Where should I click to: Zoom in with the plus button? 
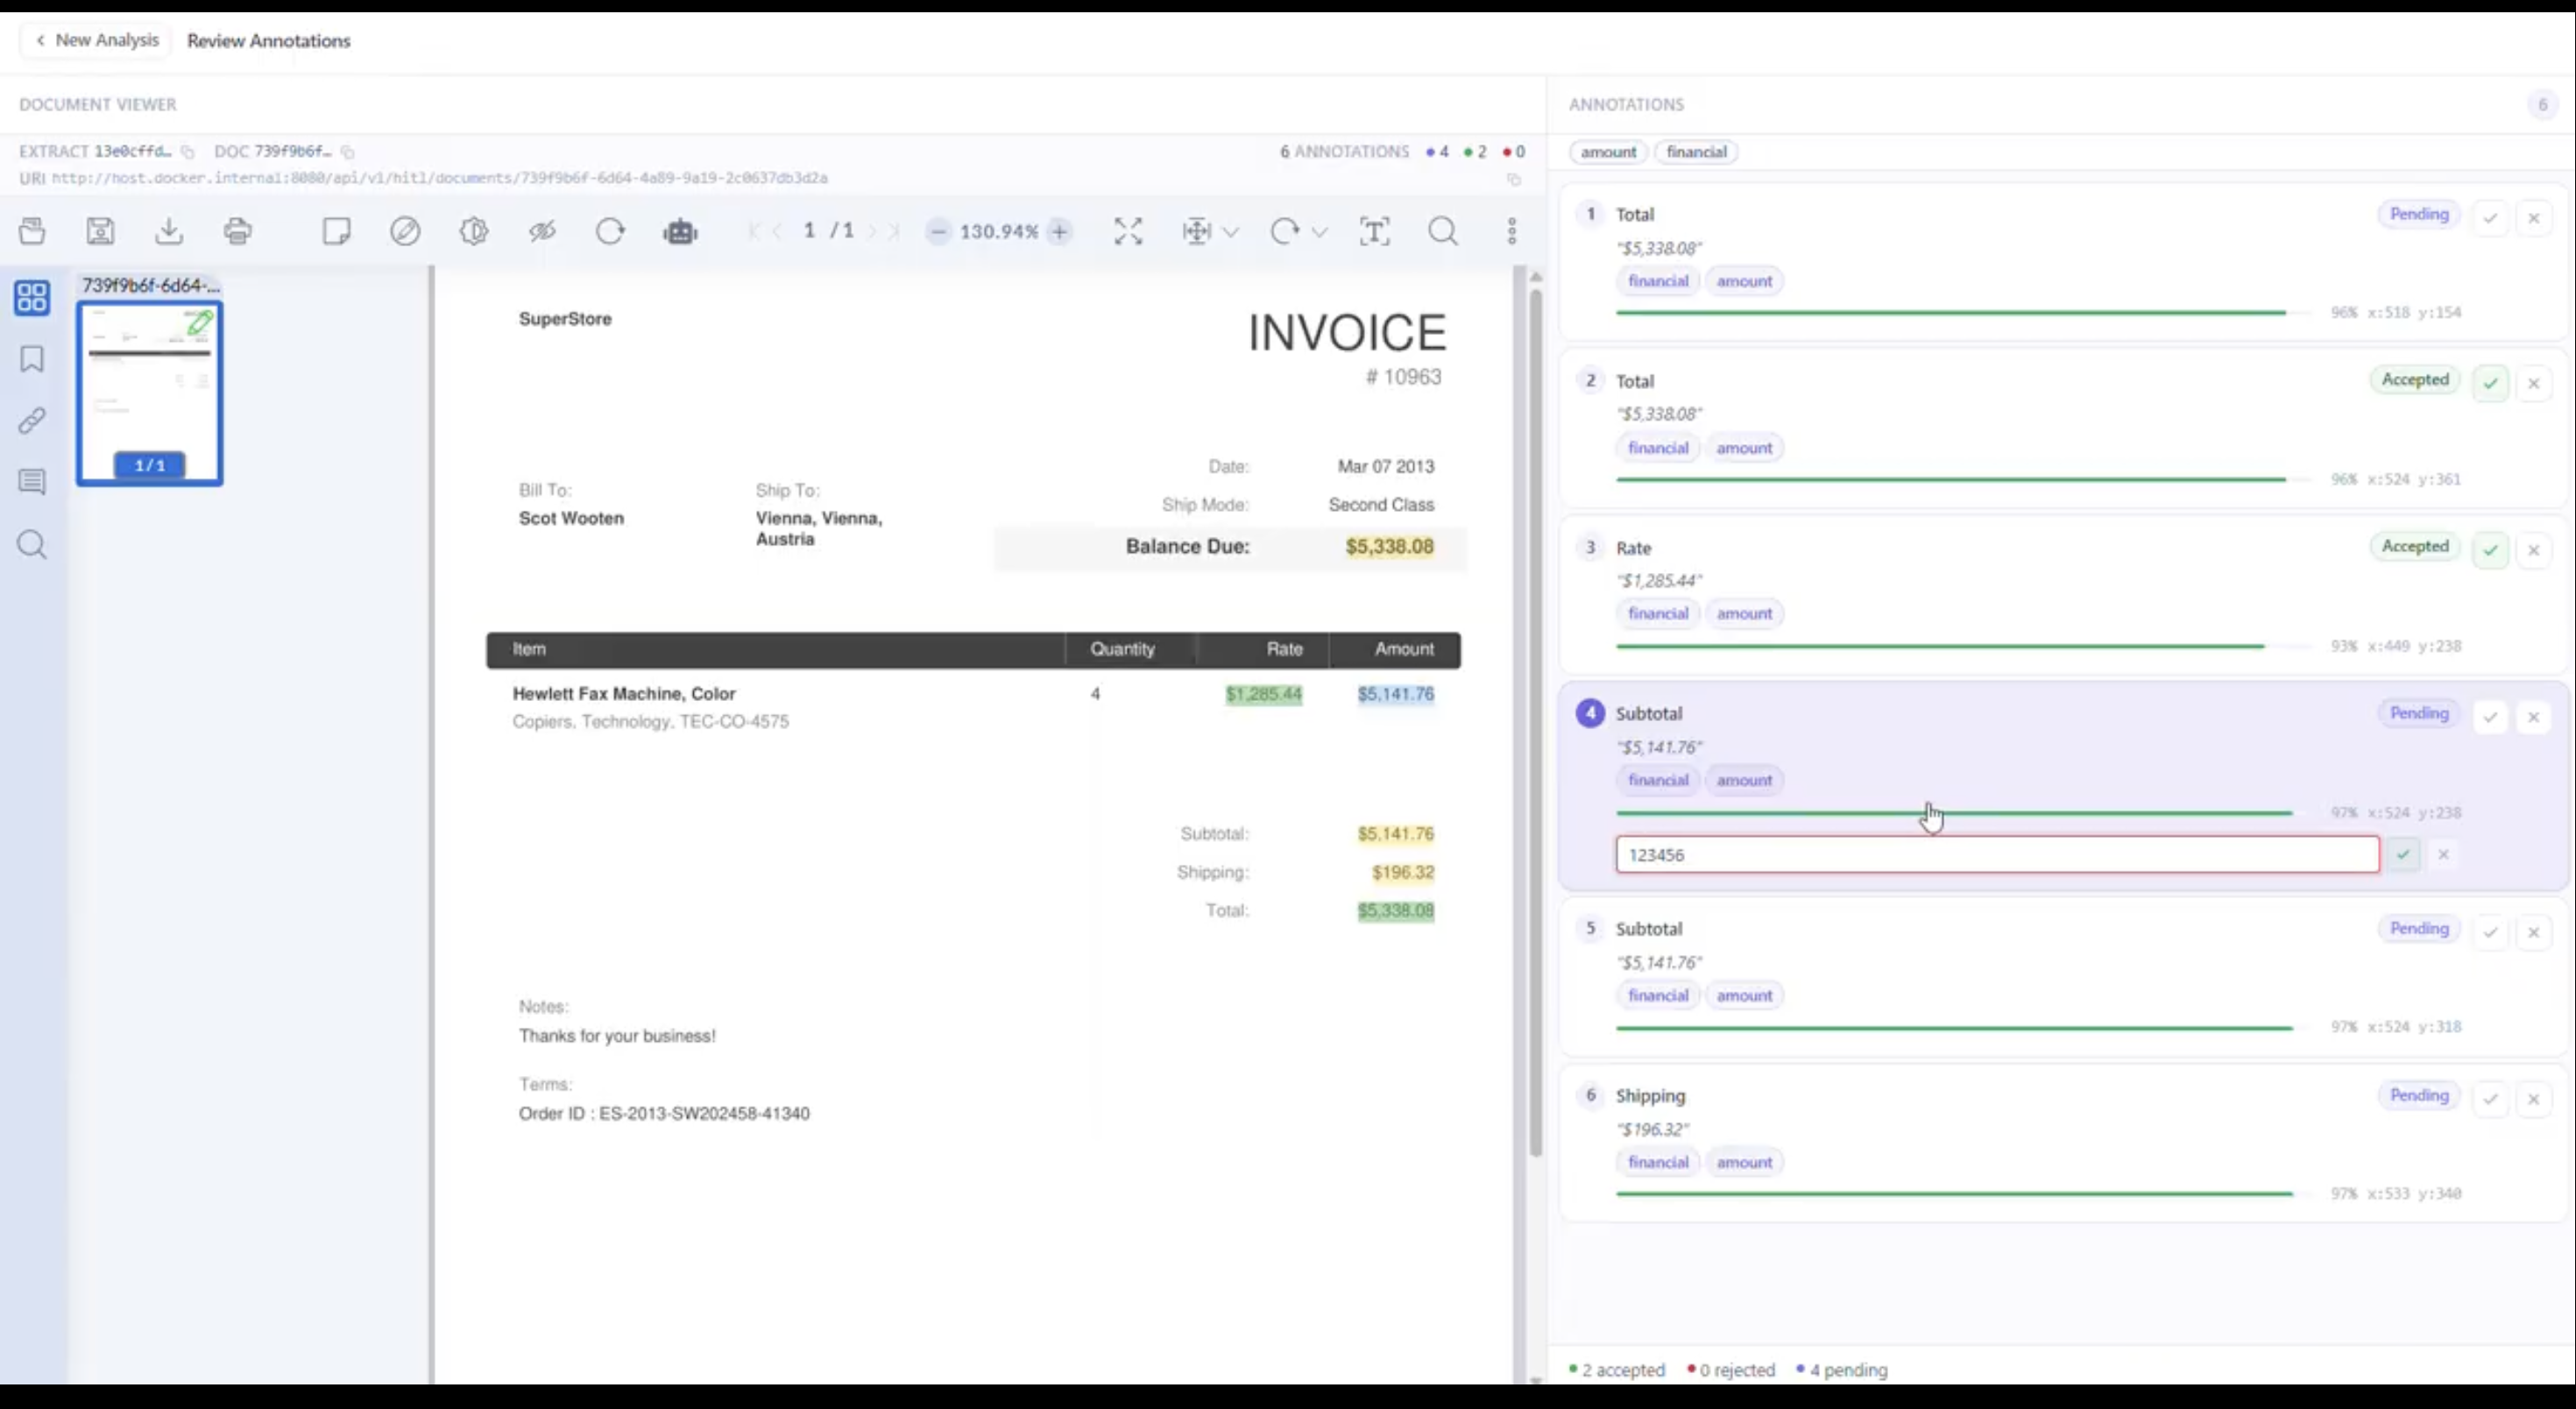pos(1060,232)
